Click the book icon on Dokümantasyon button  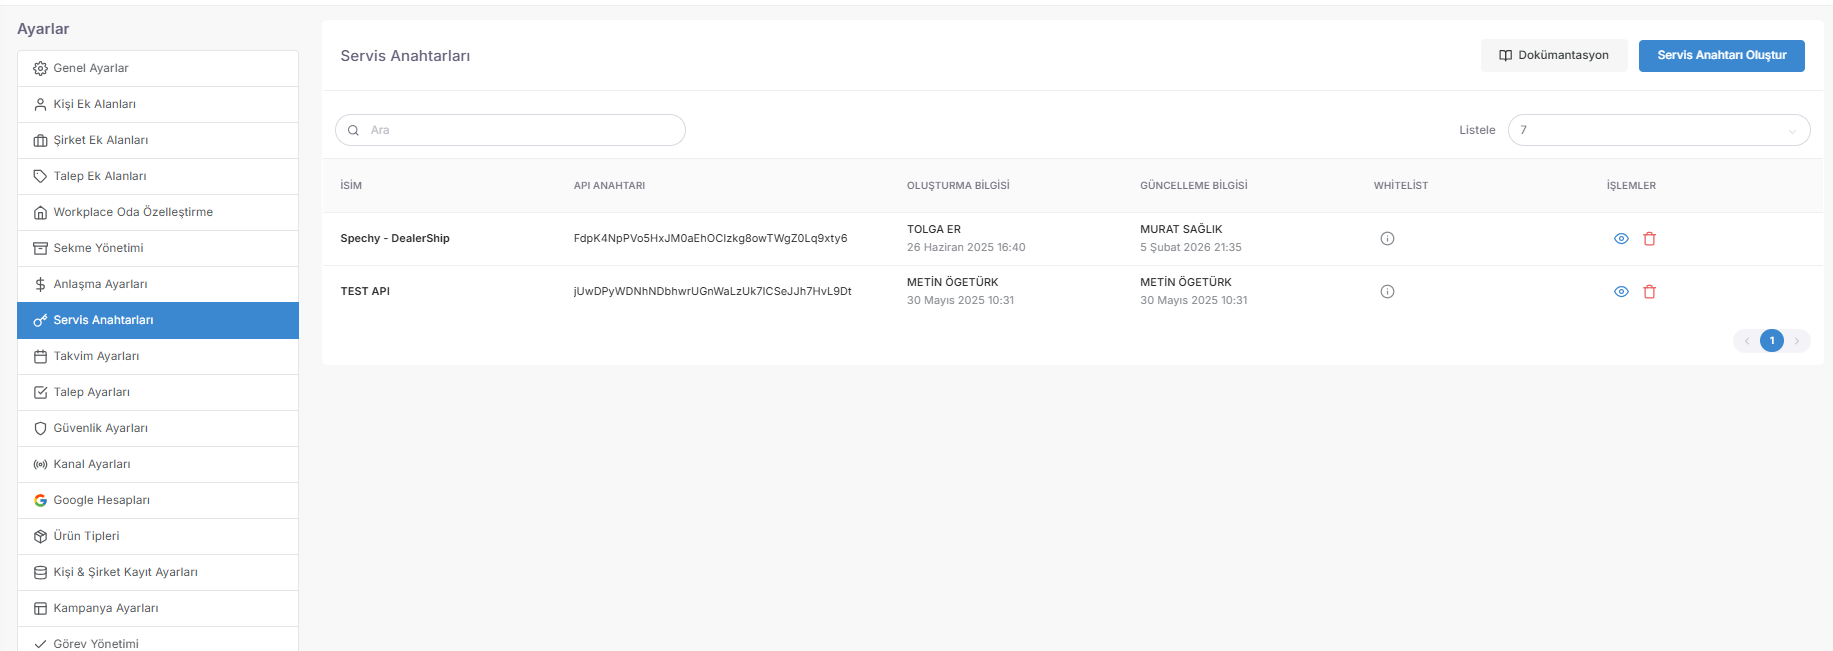pos(1505,56)
